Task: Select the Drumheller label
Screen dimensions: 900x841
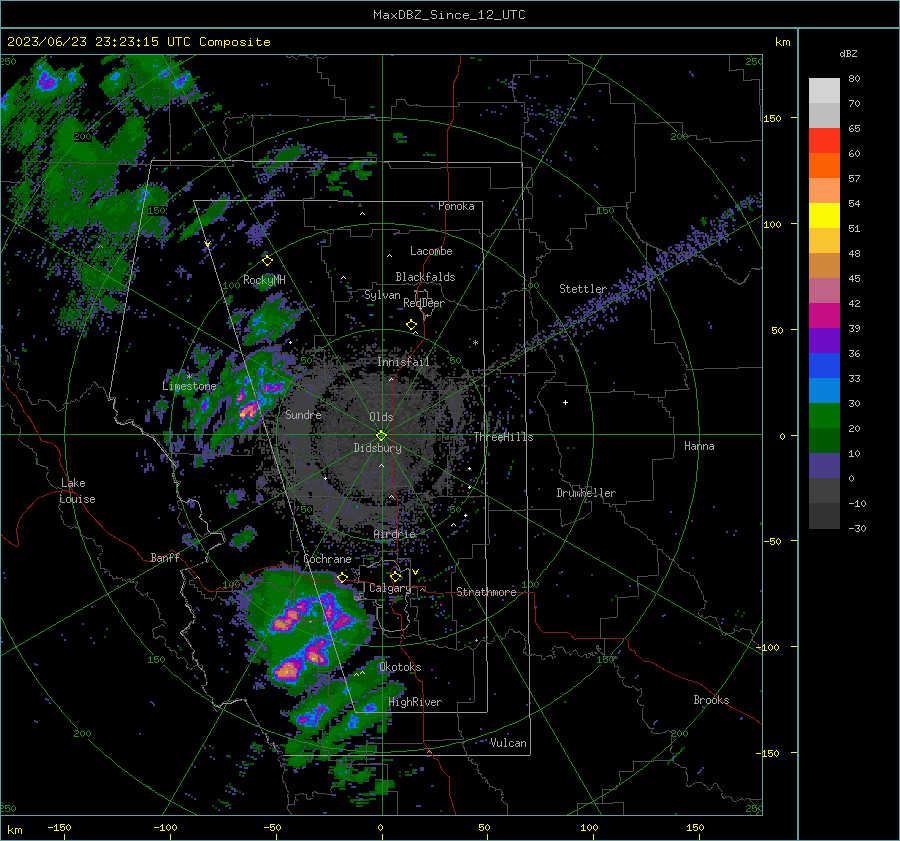Action: coord(586,493)
